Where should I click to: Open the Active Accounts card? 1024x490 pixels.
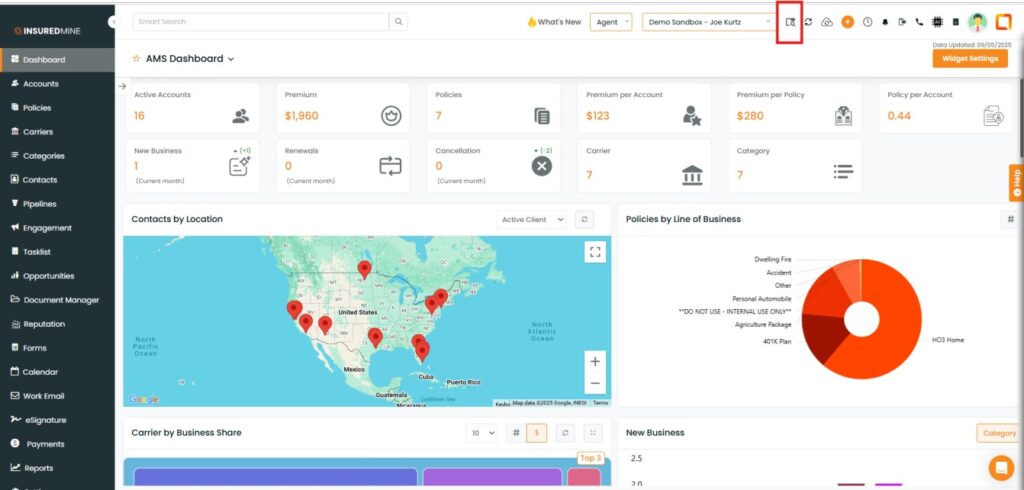tap(191, 108)
